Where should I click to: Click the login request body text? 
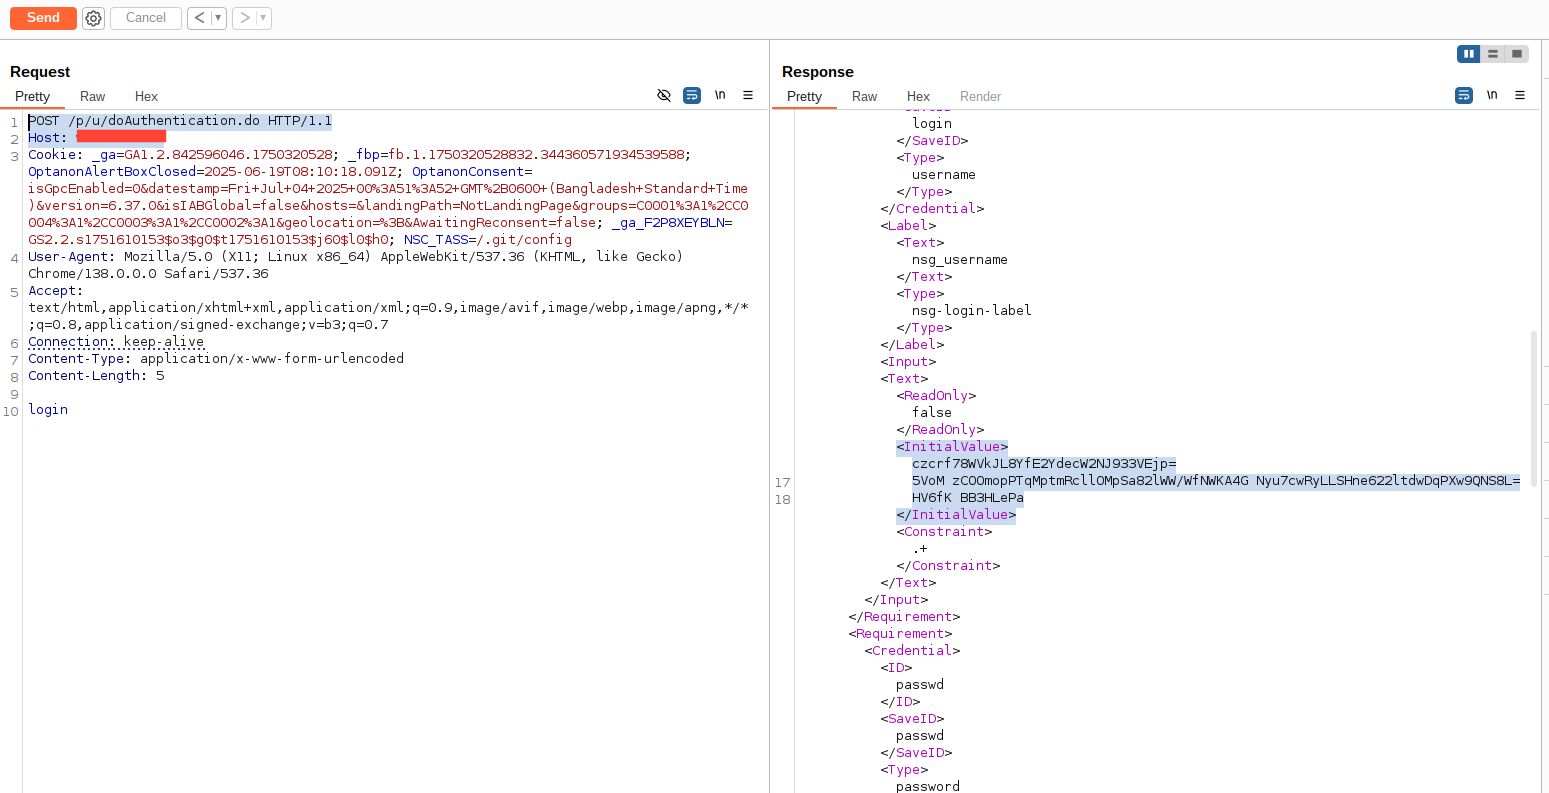[48, 410]
